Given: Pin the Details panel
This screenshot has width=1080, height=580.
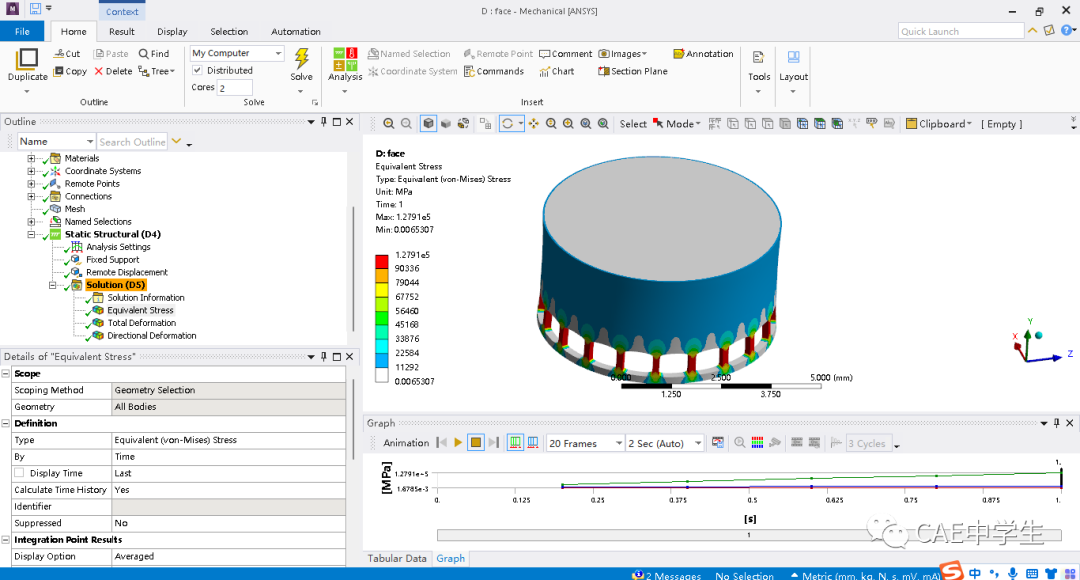Looking at the screenshot, I should (x=324, y=357).
